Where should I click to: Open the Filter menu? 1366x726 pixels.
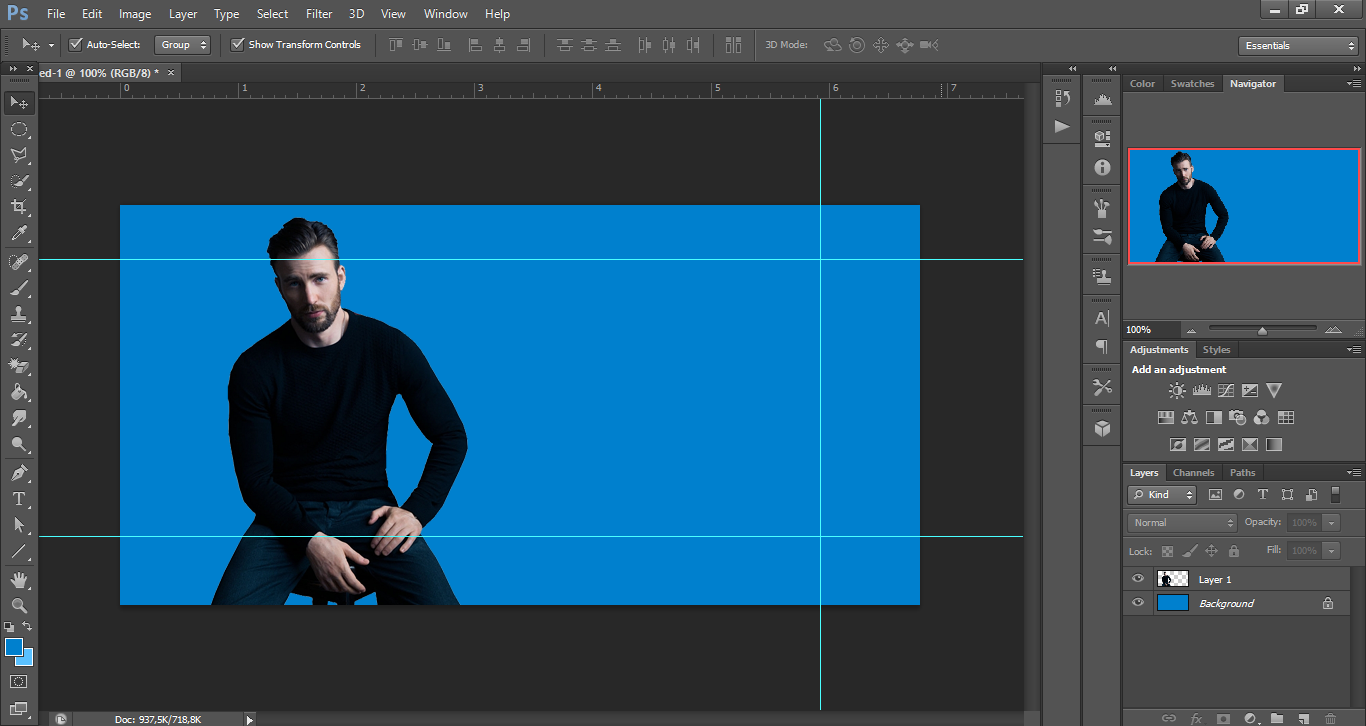point(318,13)
